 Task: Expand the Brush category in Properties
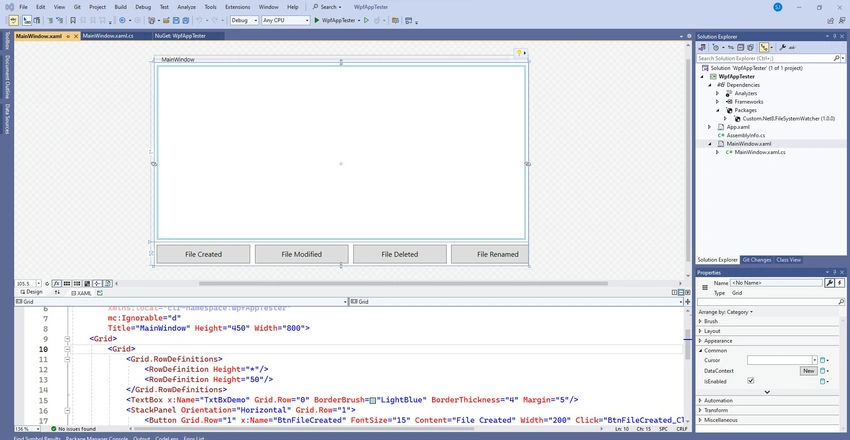coord(768,321)
